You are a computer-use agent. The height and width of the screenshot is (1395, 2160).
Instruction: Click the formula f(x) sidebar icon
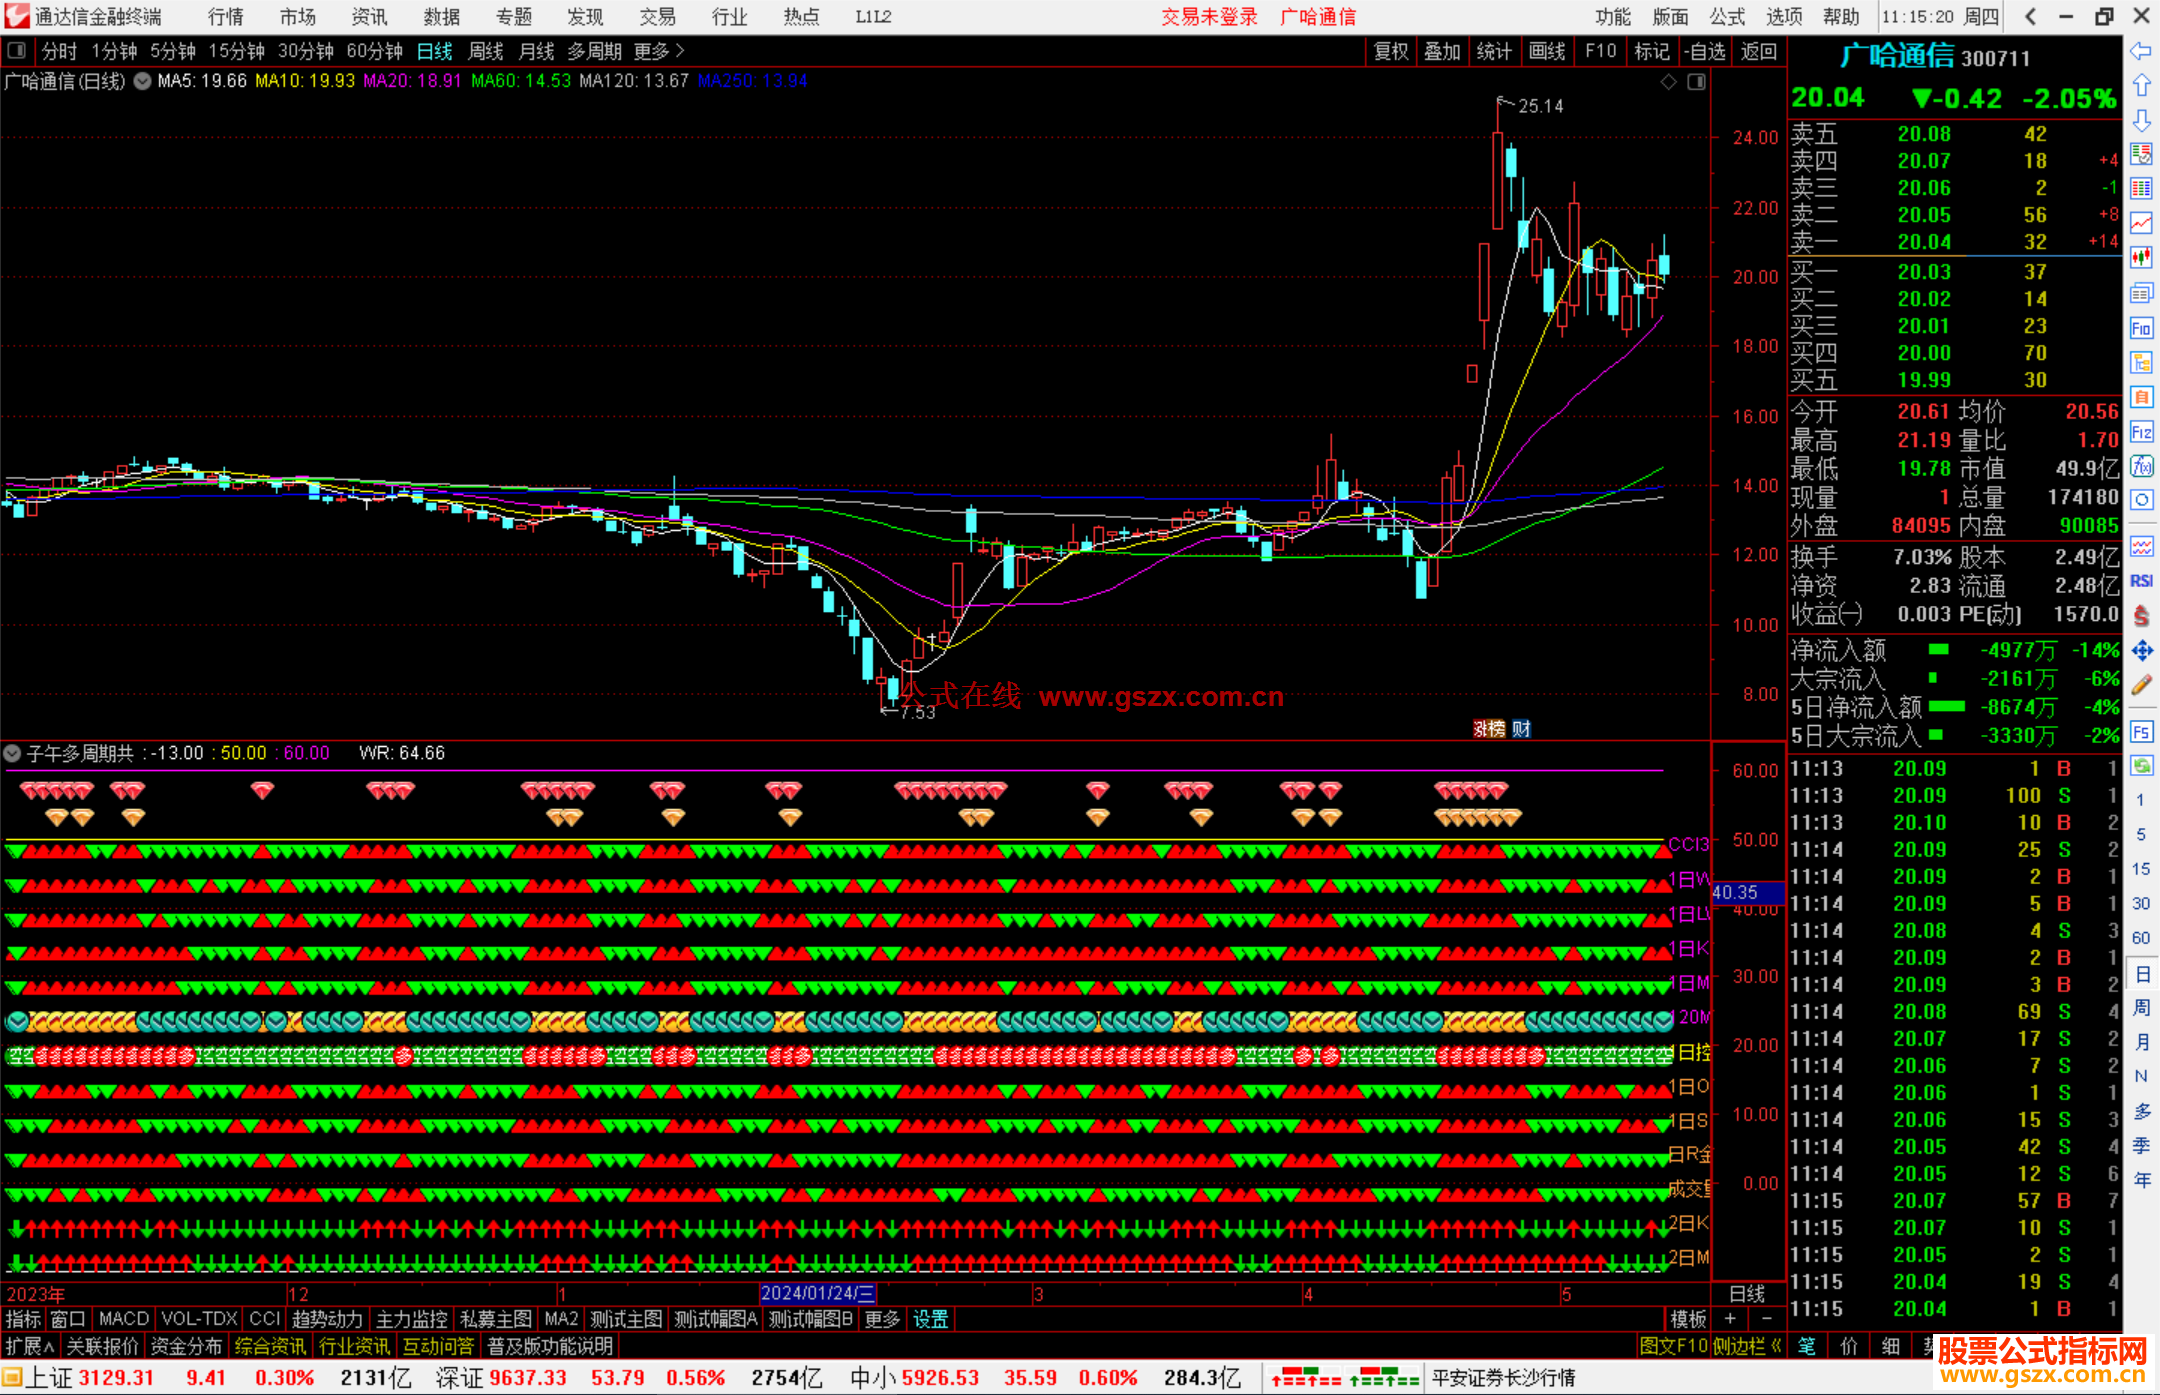(x=2141, y=466)
